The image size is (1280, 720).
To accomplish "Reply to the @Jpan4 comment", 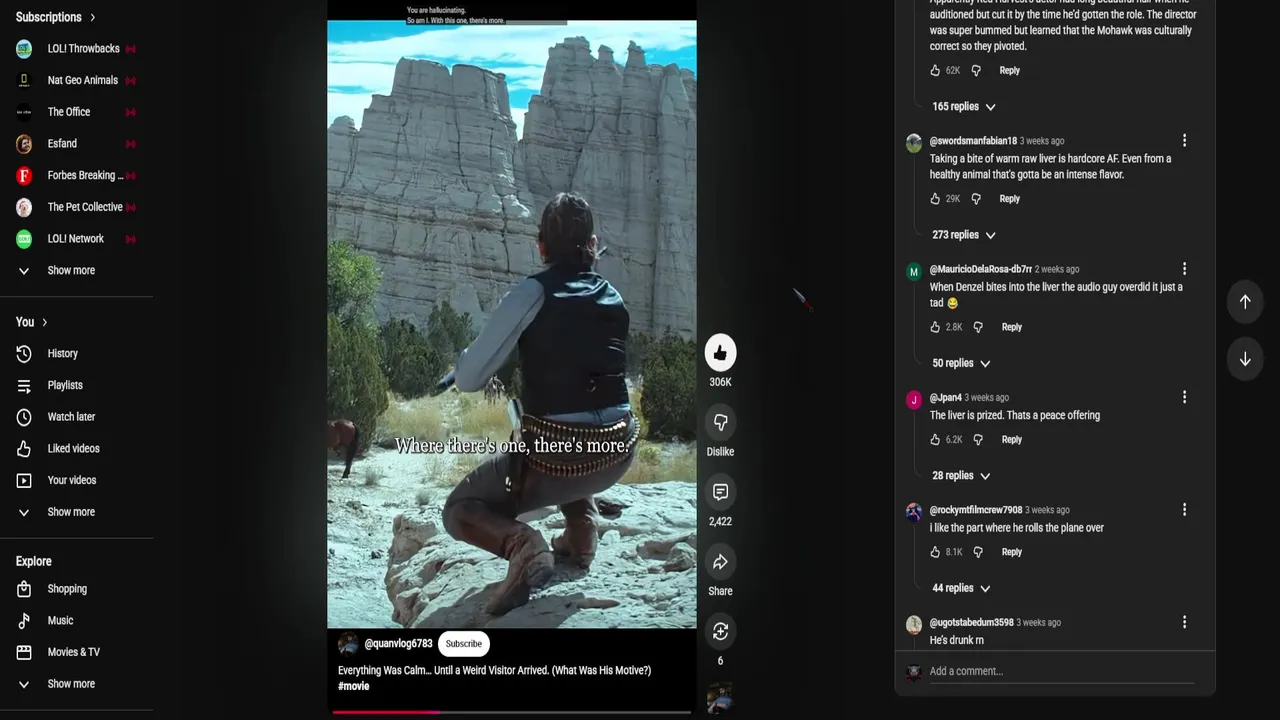I will (1012, 439).
